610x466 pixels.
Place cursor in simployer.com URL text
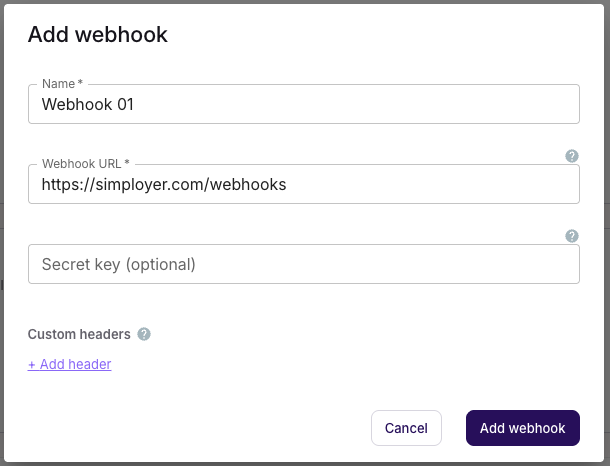[164, 184]
